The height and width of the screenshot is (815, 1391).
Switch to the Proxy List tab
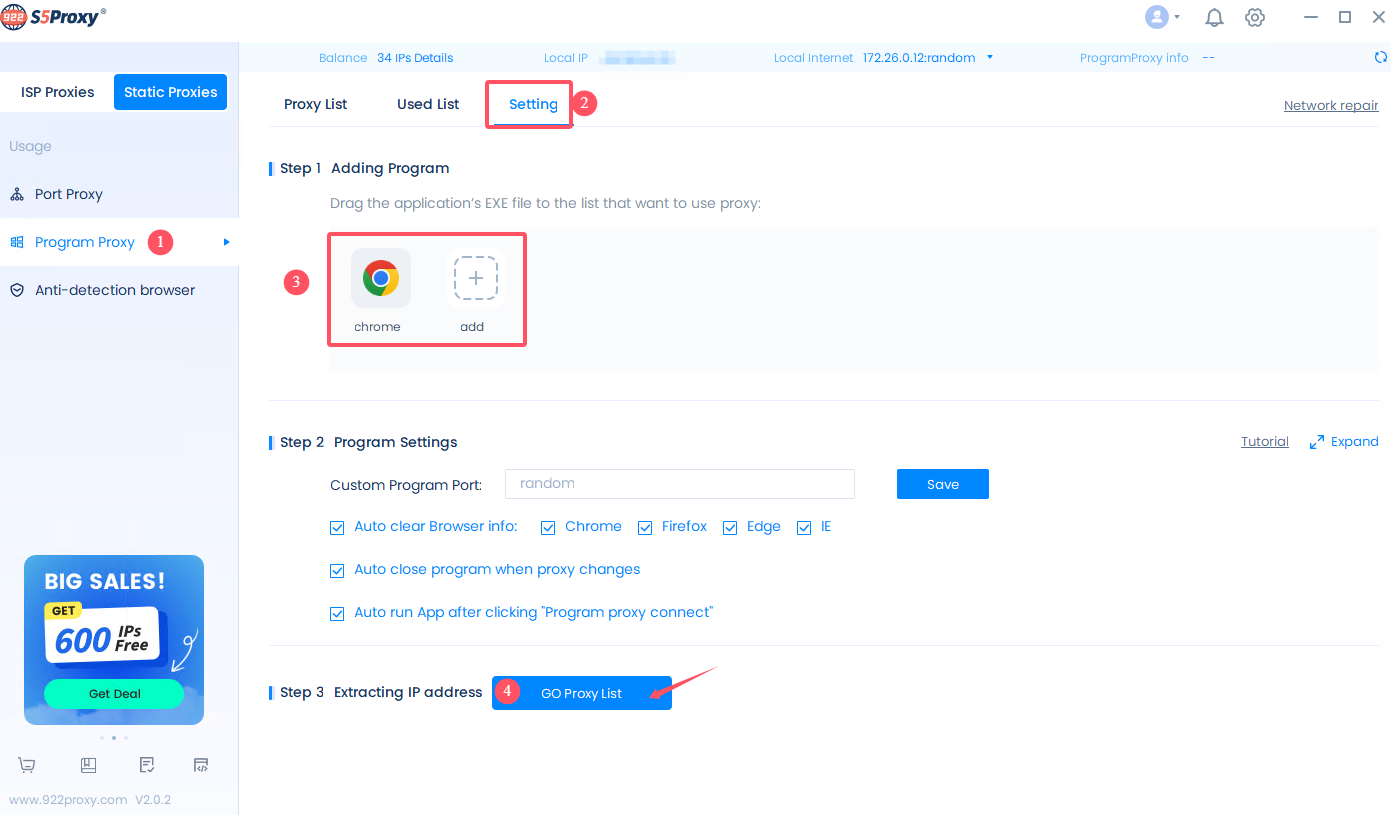[315, 104]
